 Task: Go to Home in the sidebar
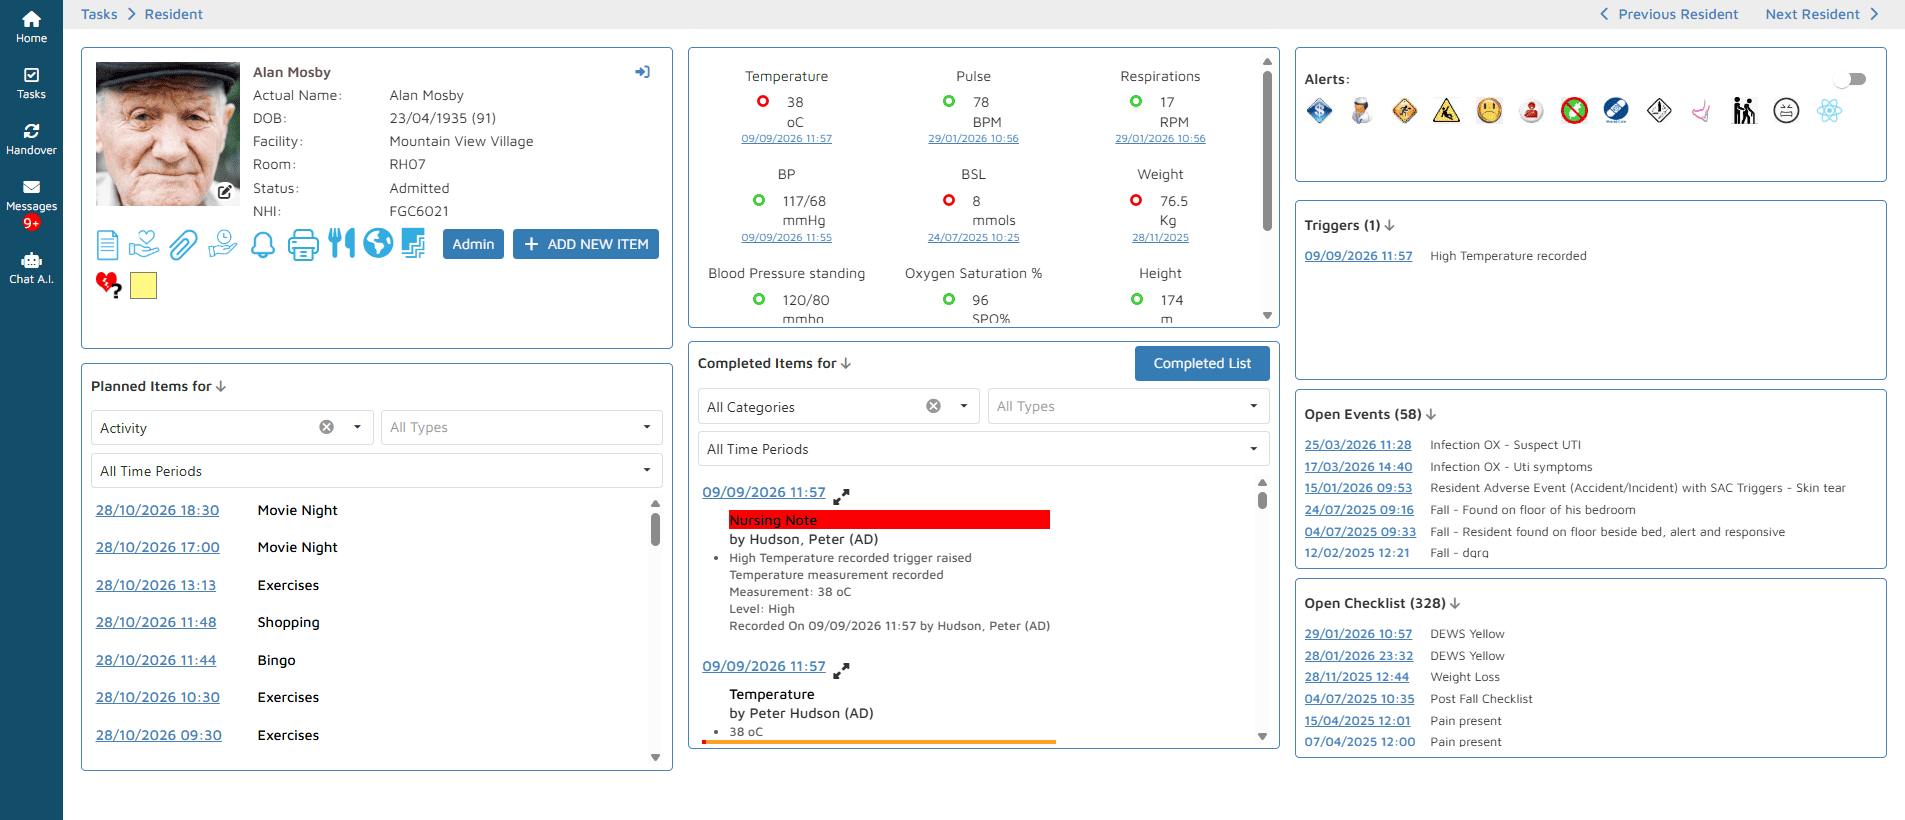[31, 28]
